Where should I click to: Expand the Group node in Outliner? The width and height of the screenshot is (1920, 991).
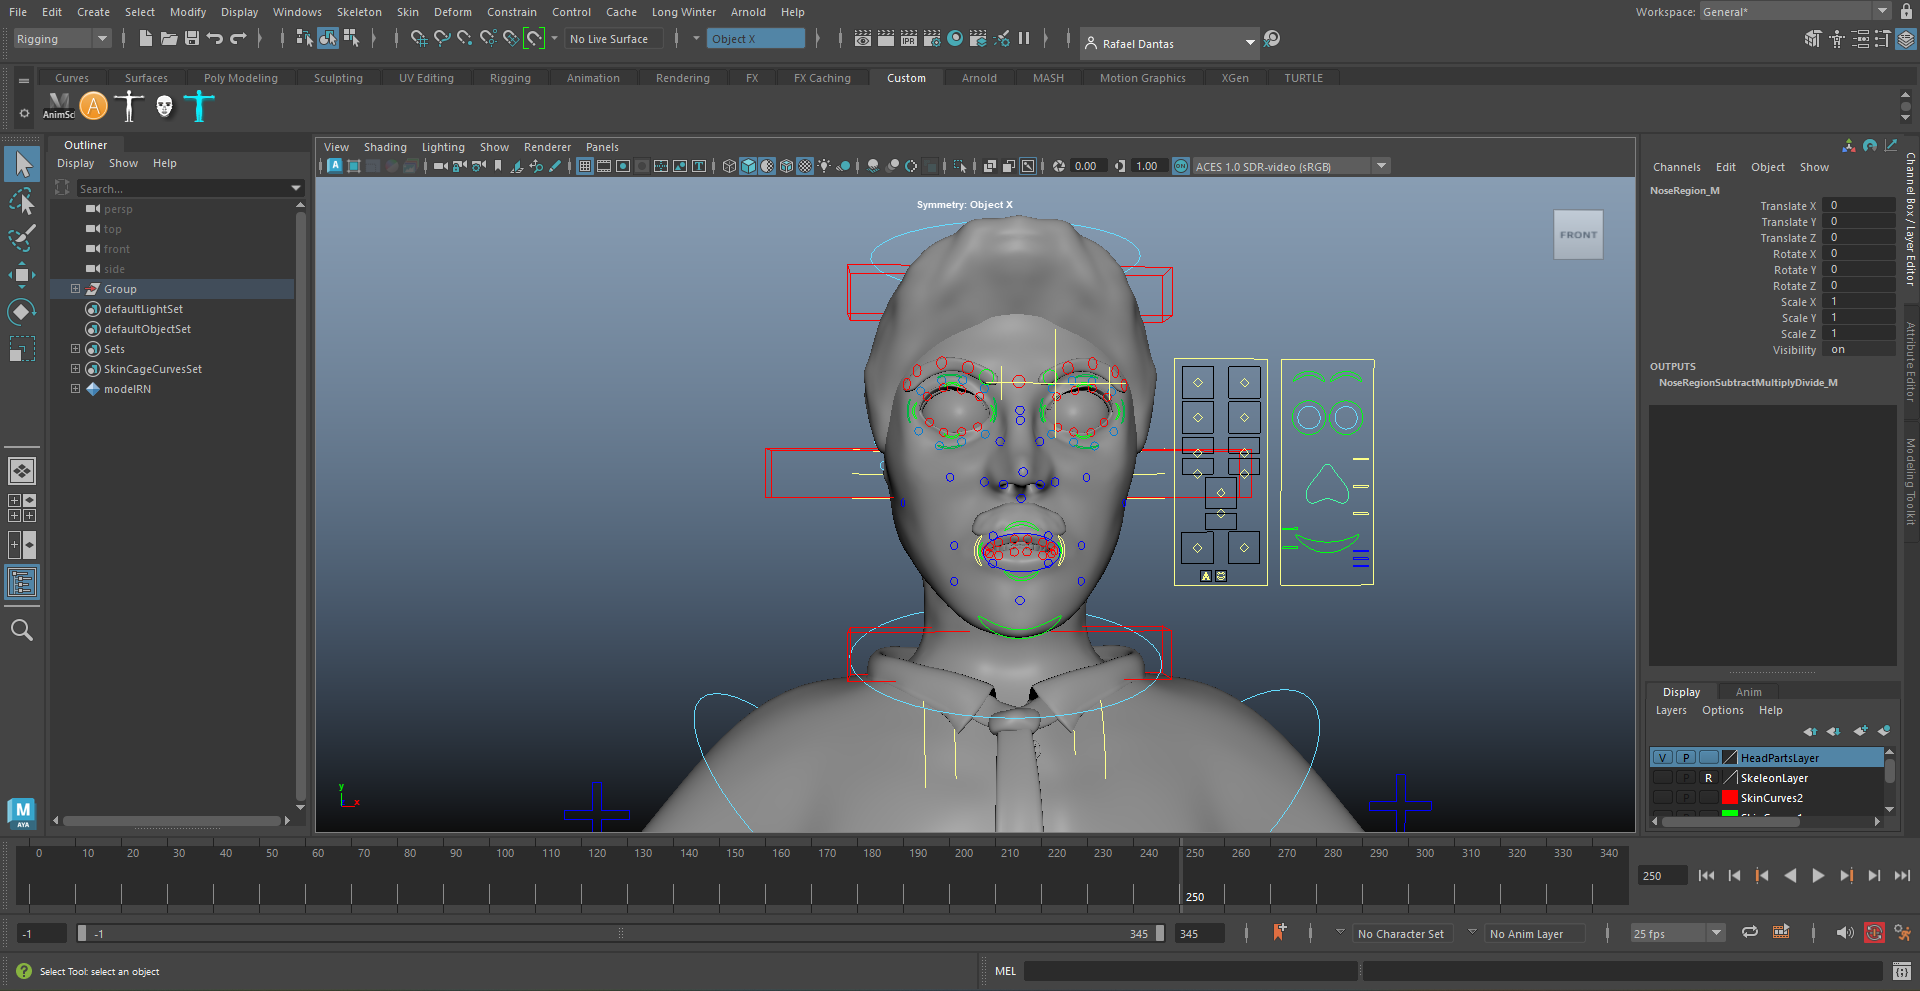[x=75, y=289]
